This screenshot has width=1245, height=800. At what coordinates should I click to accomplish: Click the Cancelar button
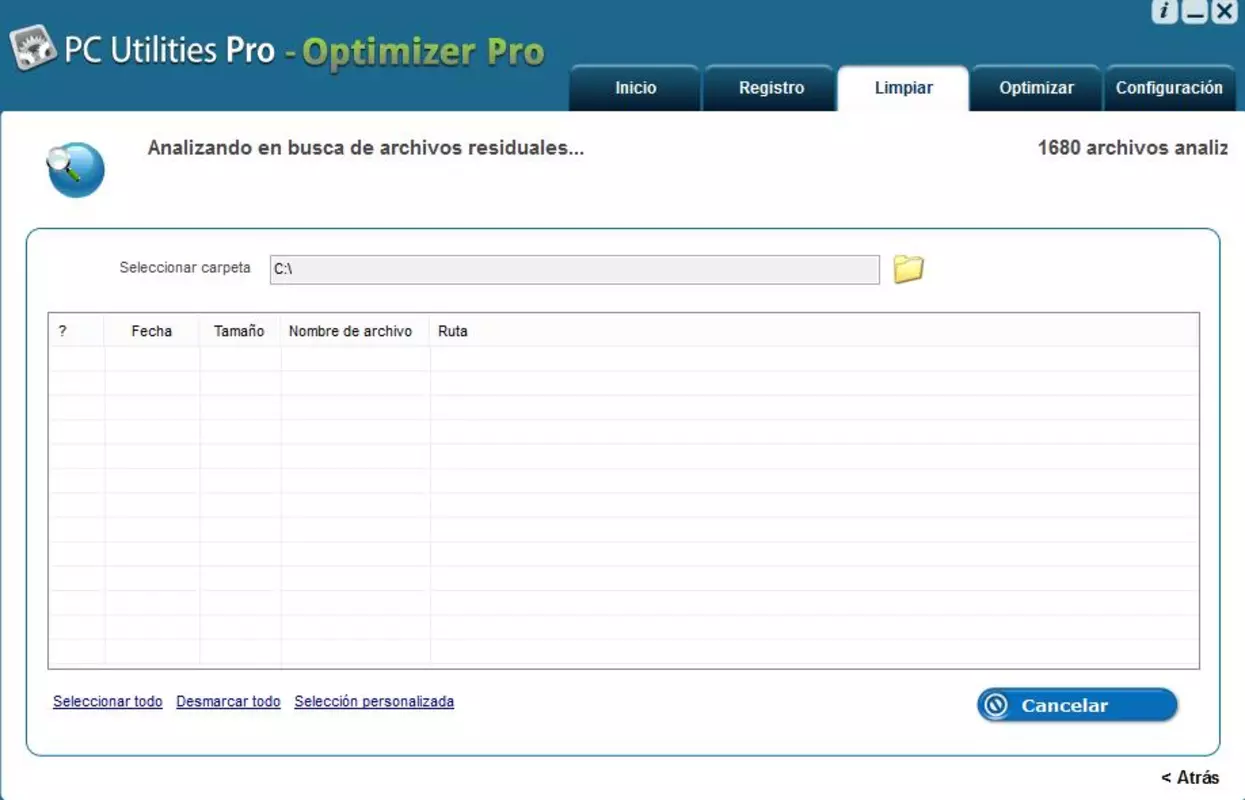coord(1077,705)
